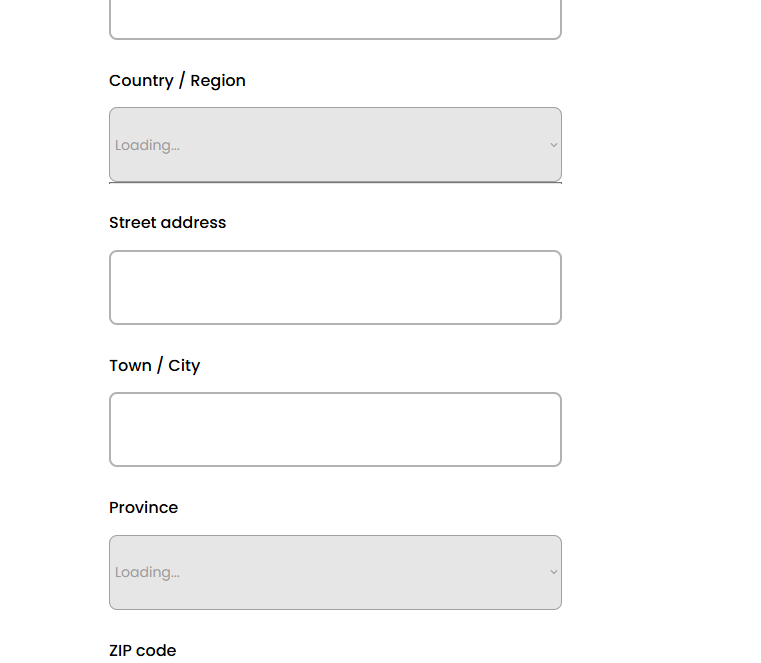Click the right end of Town / City field
The width and height of the screenshot is (761, 663).
[550, 430]
